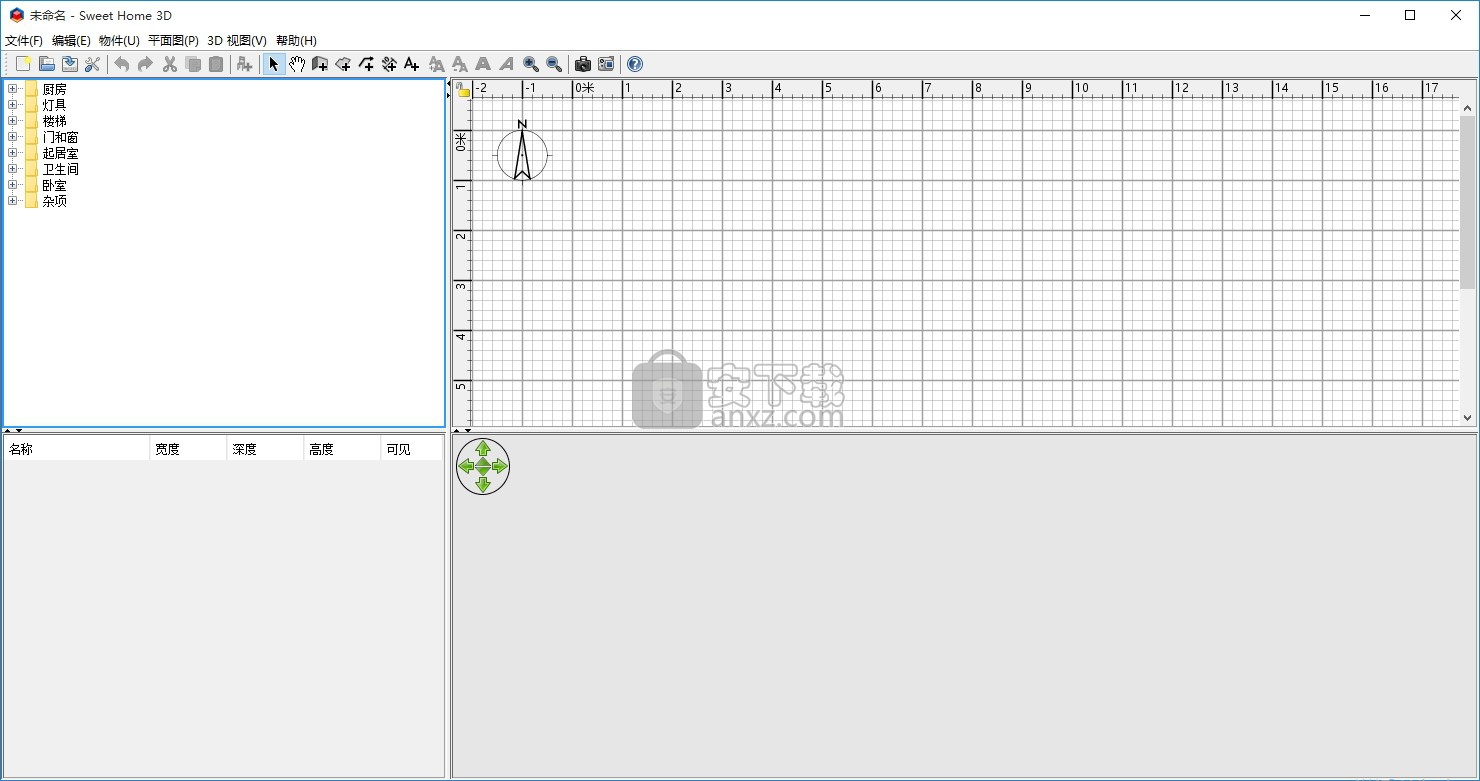The width and height of the screenshot is (1480, 781).
Task: Click the Copy icon in the toolbar
Action: pos(193,64)
